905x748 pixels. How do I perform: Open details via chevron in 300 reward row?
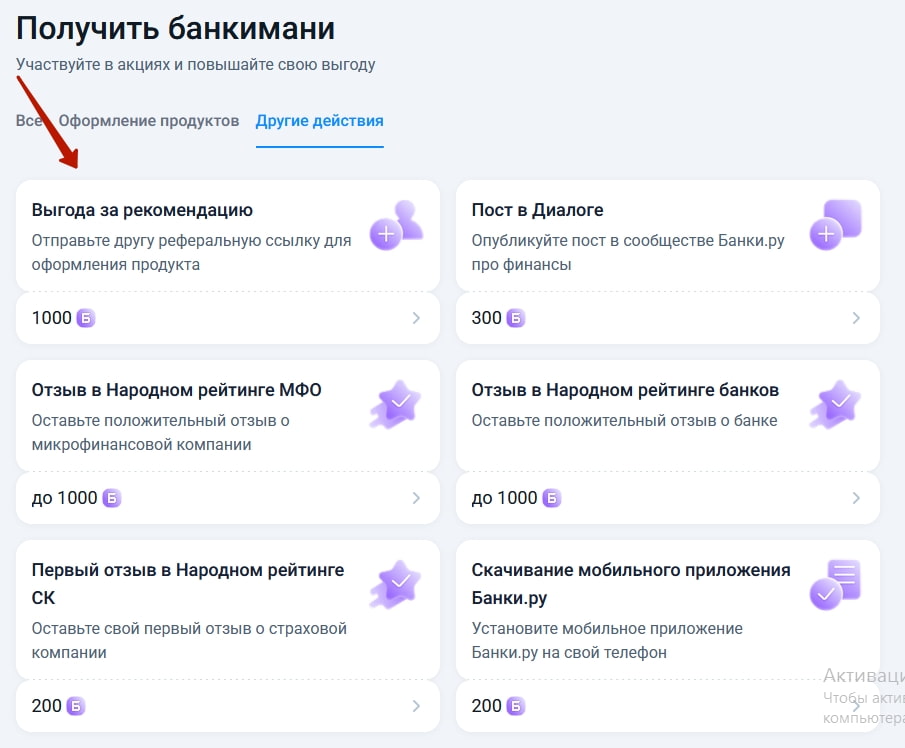click(x=856, y=318)
